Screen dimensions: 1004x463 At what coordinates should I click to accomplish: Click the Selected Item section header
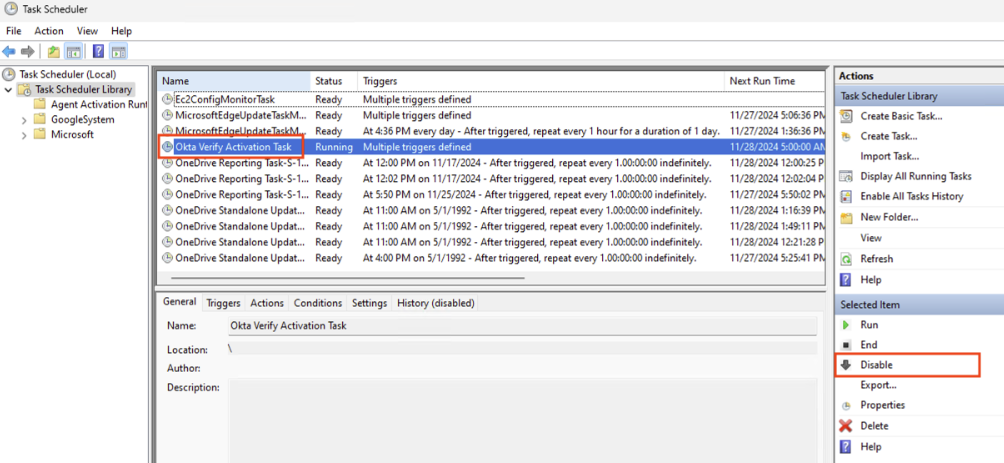pos(919,305)
